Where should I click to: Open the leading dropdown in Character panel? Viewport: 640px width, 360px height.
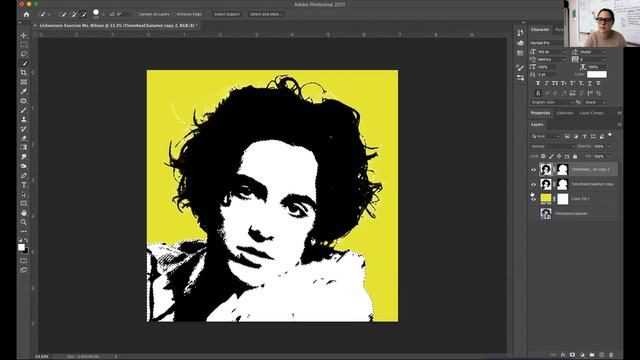point(604,52)
